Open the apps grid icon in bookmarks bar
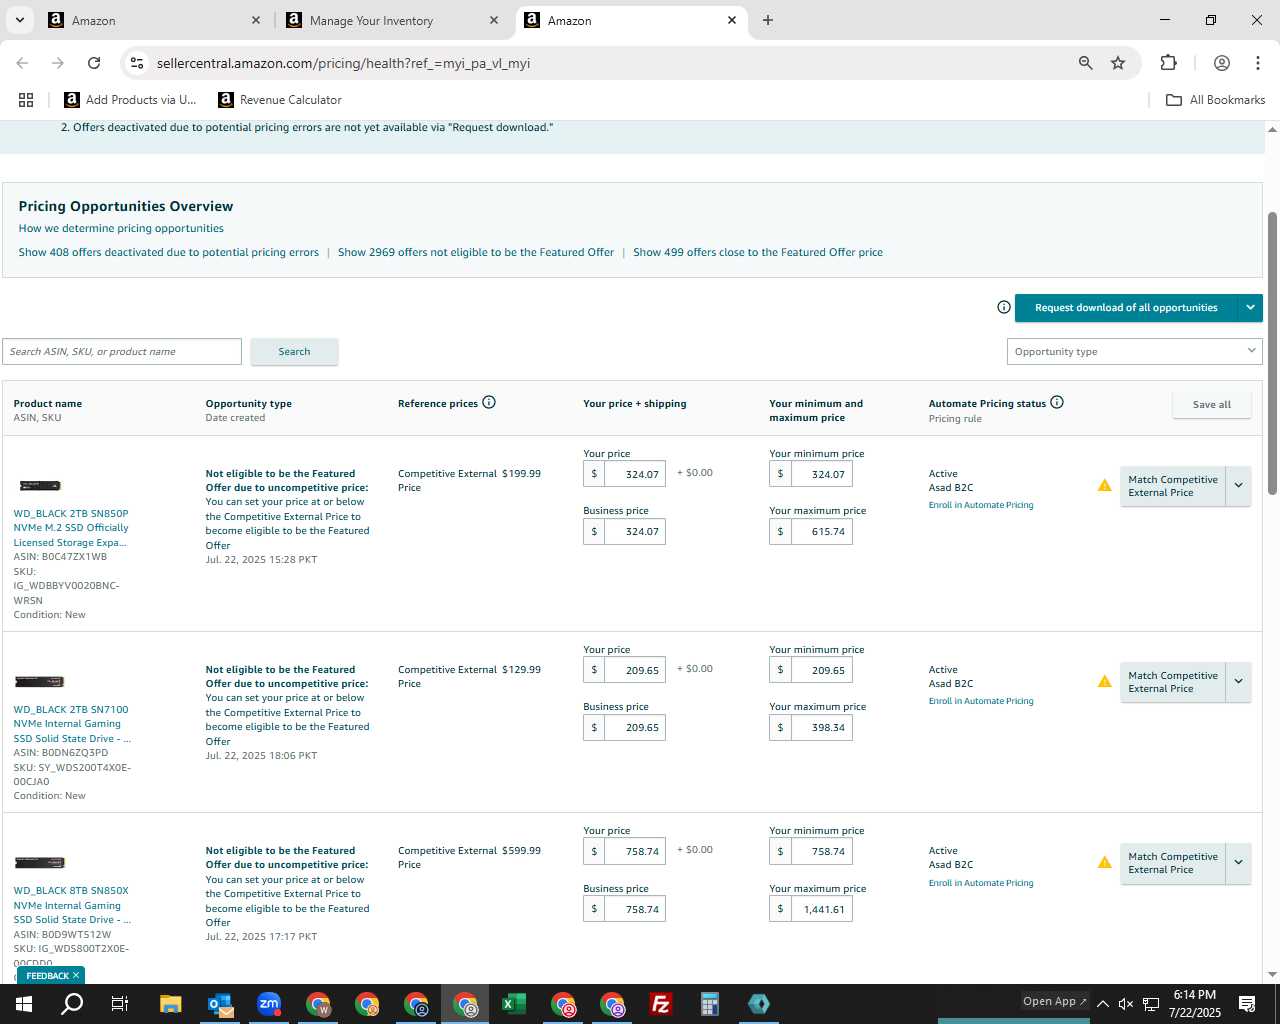The image size is (1280, 1024). click(26, 100)
